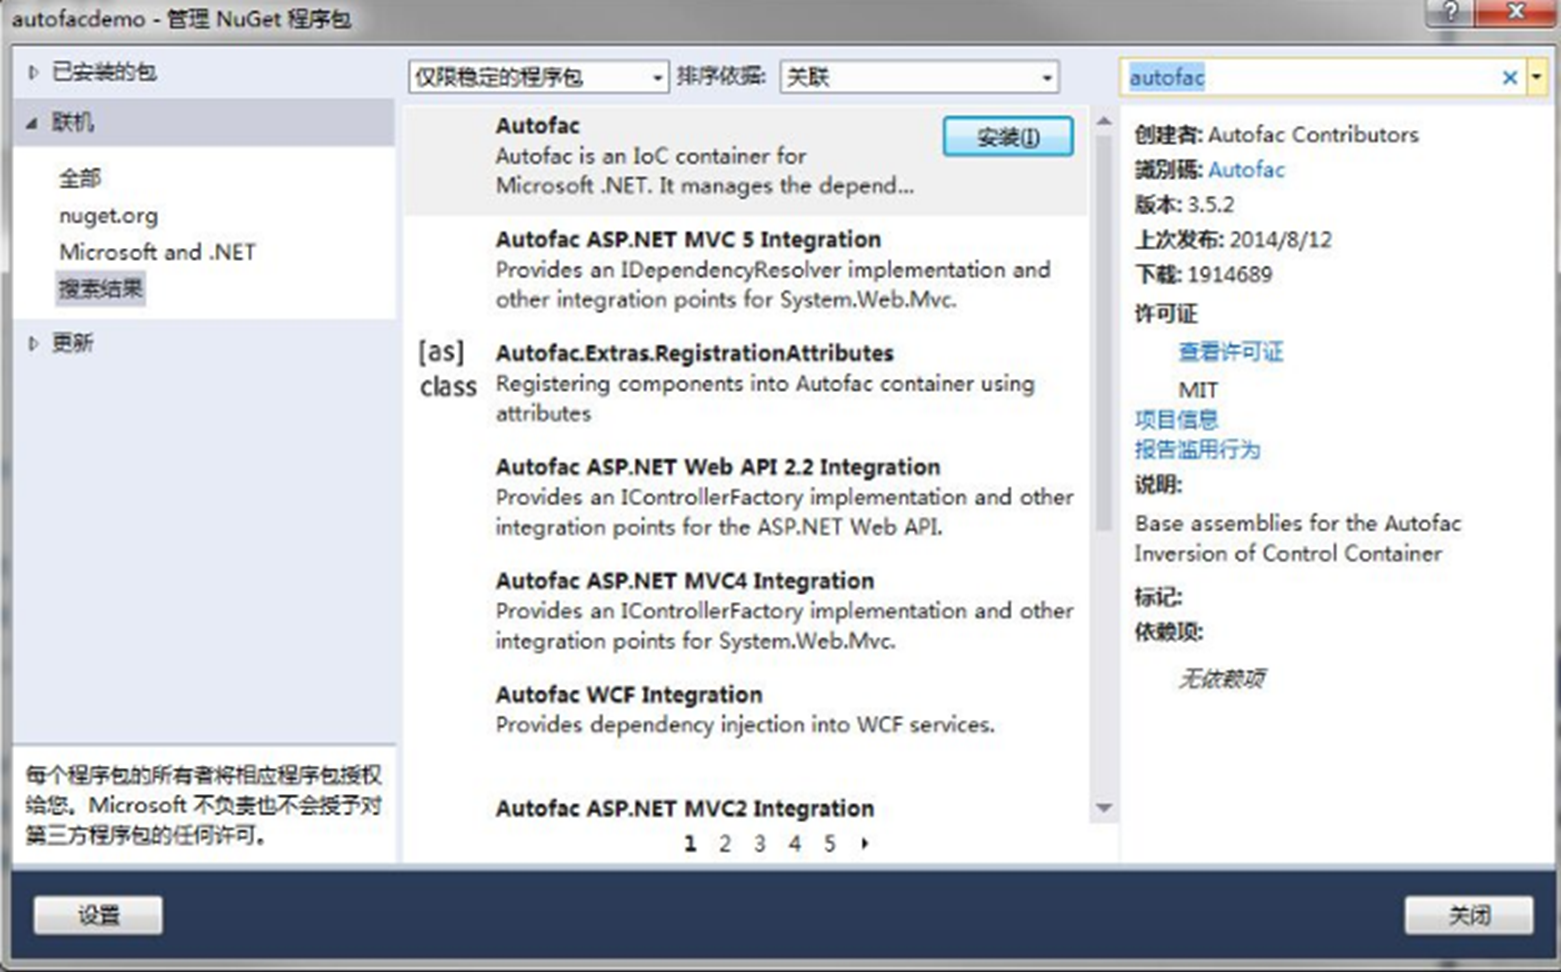
Task: Select the 搜索结果 item
Action: (101, 289)
